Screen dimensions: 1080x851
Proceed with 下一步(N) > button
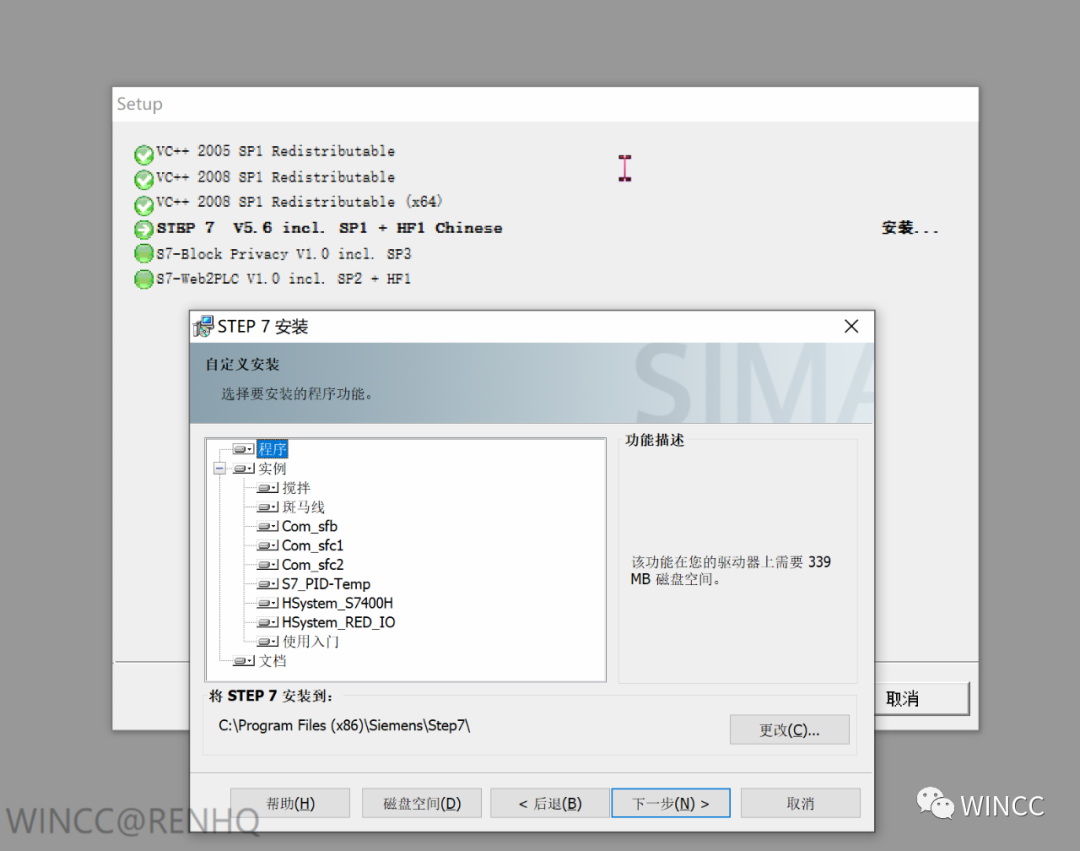coord(671,803)
